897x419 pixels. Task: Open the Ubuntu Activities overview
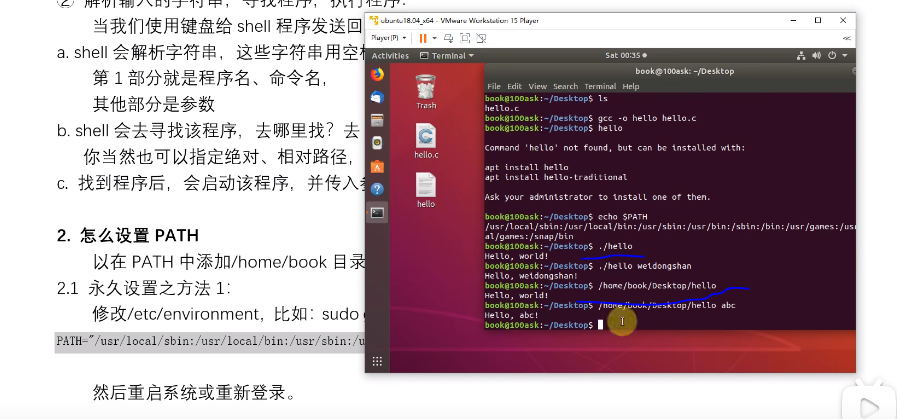[x=390, y=56]
